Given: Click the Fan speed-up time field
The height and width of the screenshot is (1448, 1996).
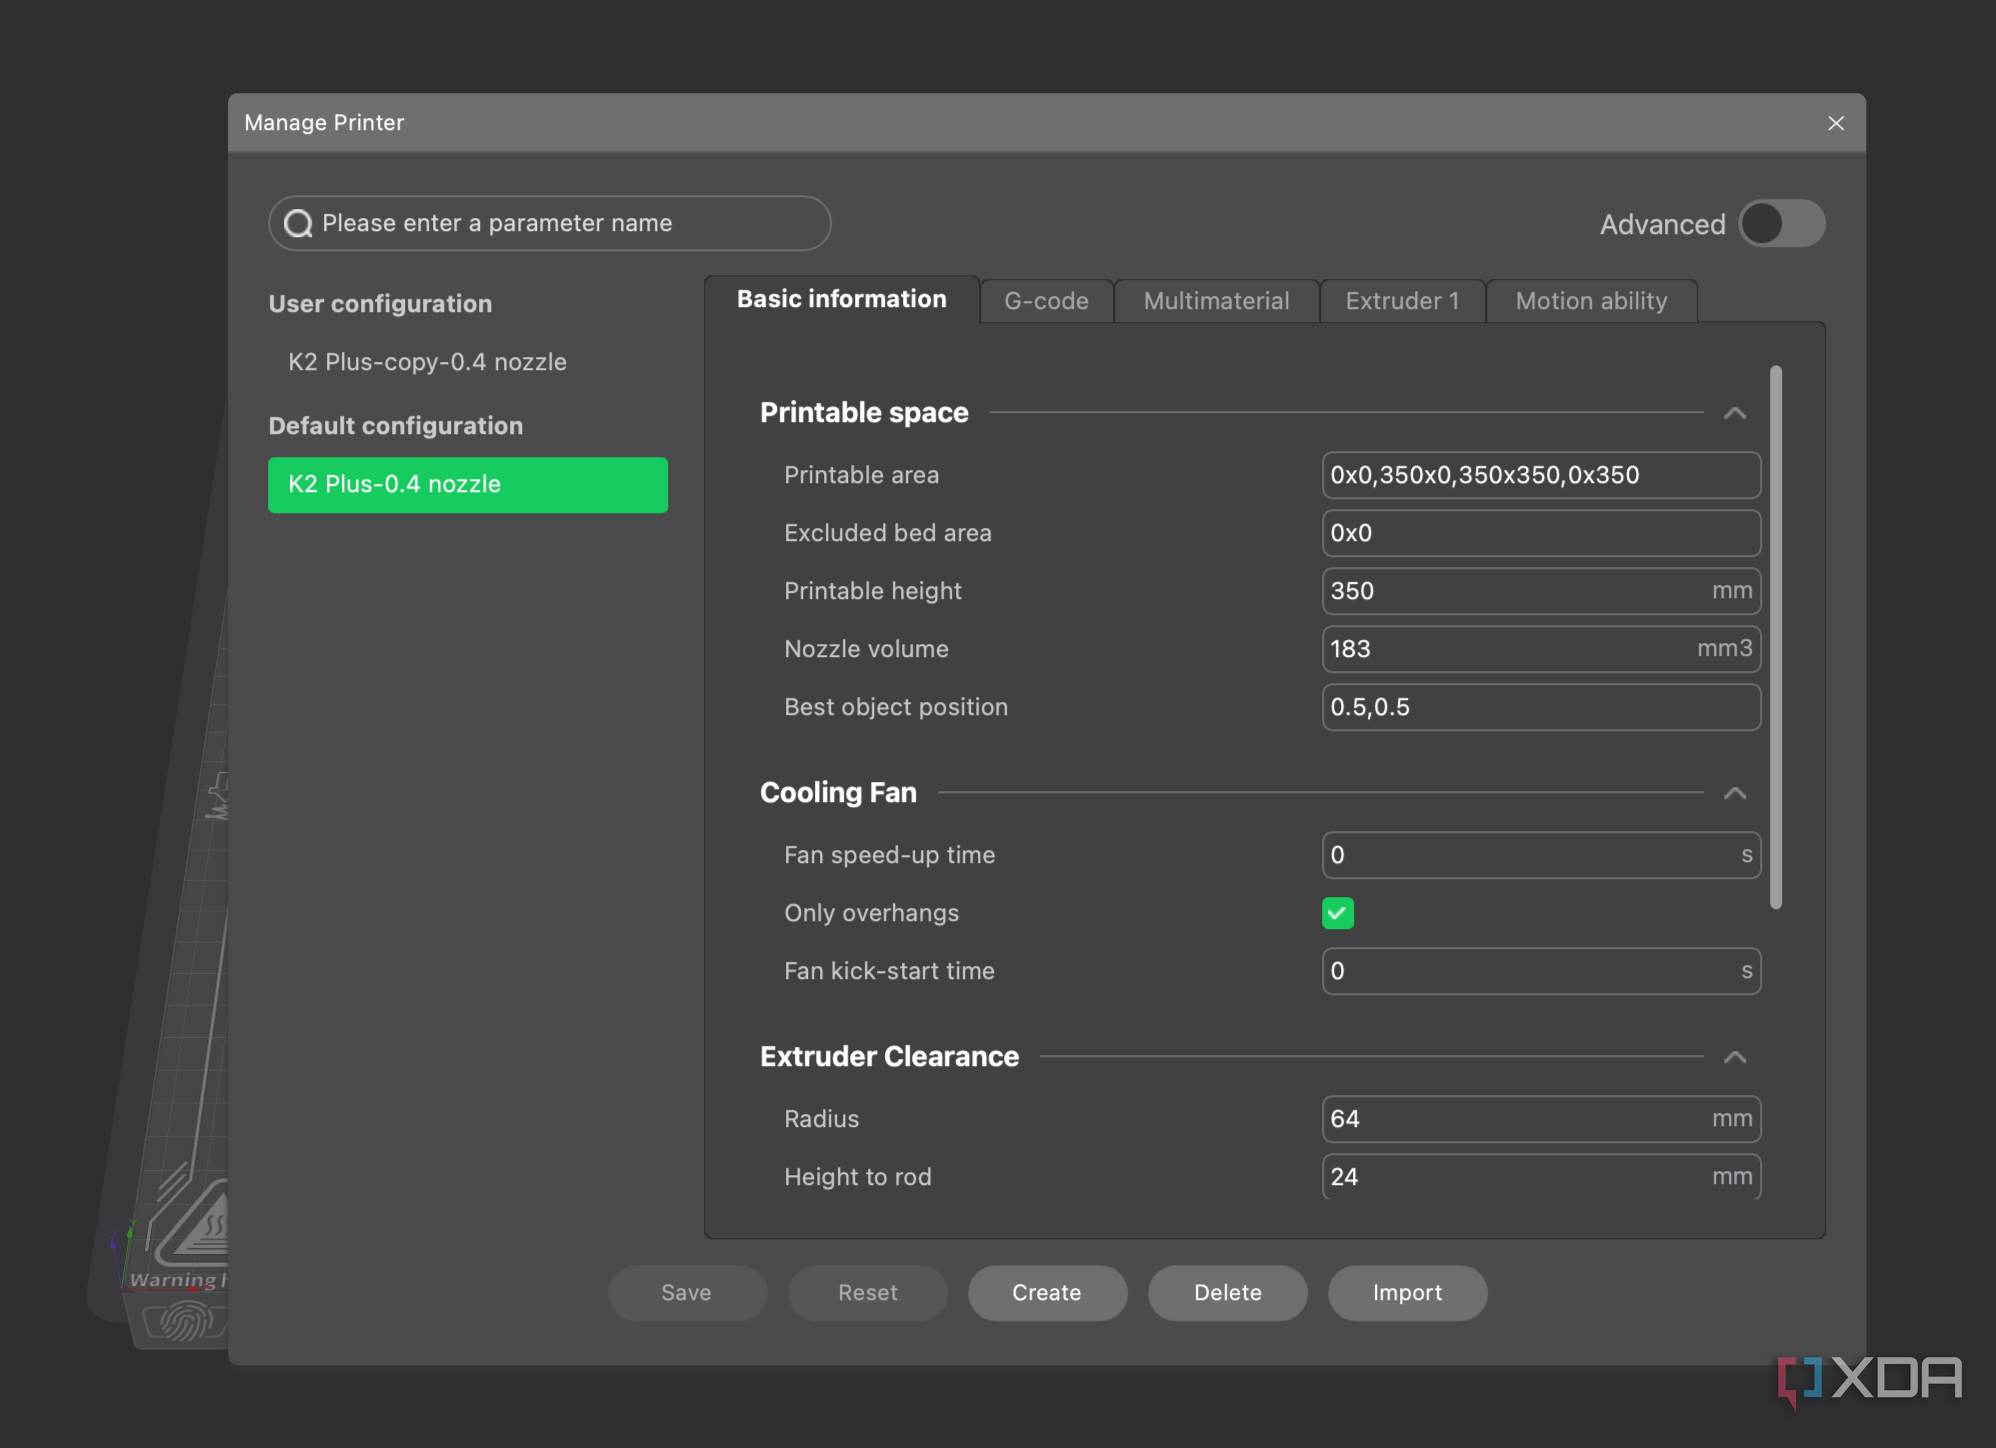Looking at the screenshot, I should [x=1541, y=855].
